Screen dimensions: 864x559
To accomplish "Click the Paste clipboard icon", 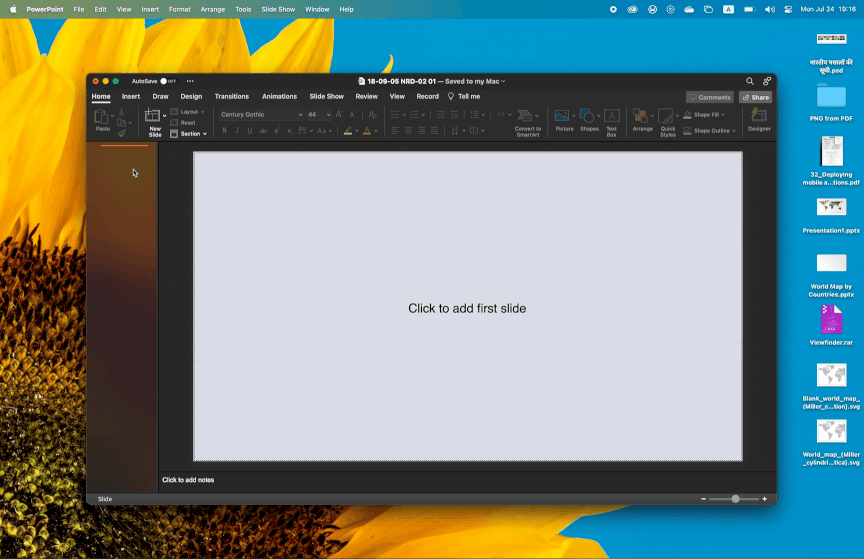I will coord(101,117).
